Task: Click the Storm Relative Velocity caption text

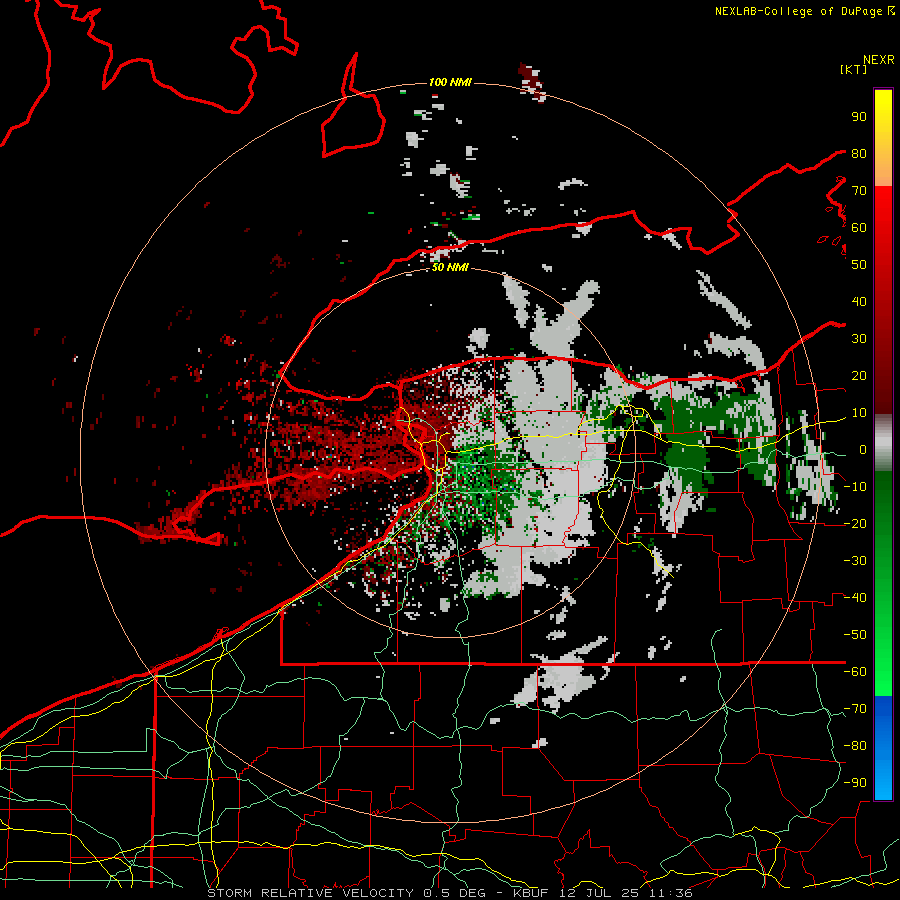Action: click(449, 893)
